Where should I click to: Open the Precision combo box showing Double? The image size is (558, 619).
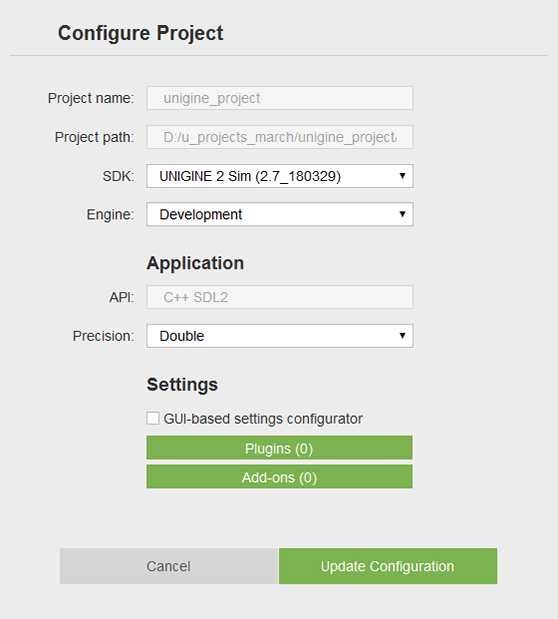coord(280,336)
